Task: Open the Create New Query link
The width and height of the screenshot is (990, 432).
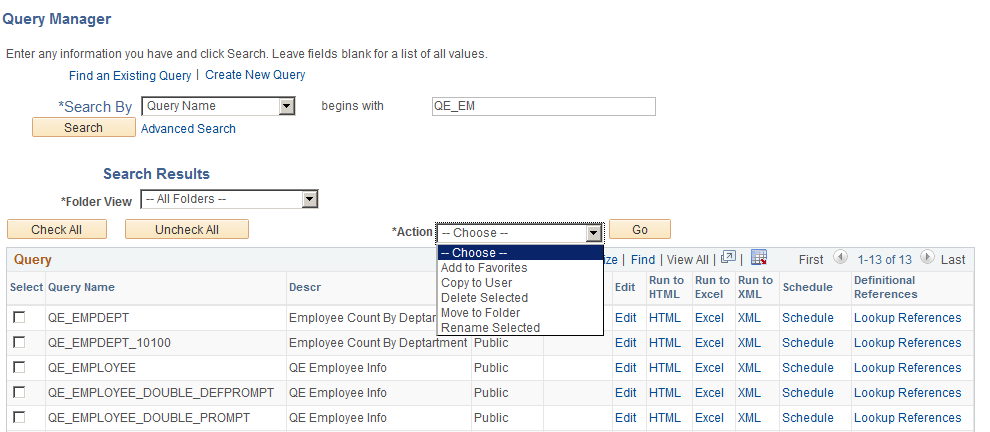Action: point(255,75)
